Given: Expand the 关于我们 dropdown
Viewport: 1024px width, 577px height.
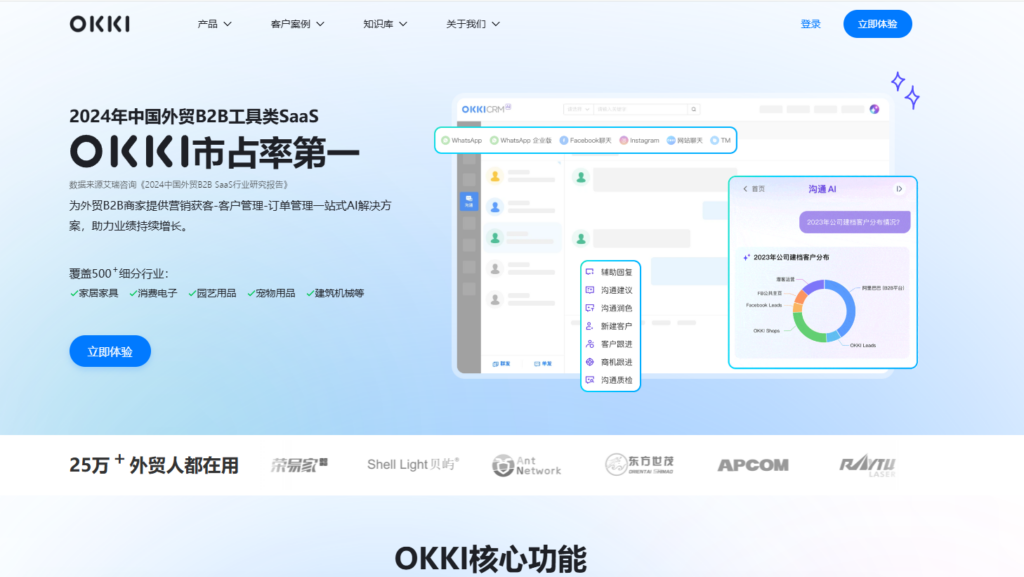Looking at the screenshot, I should coord(473,23).
